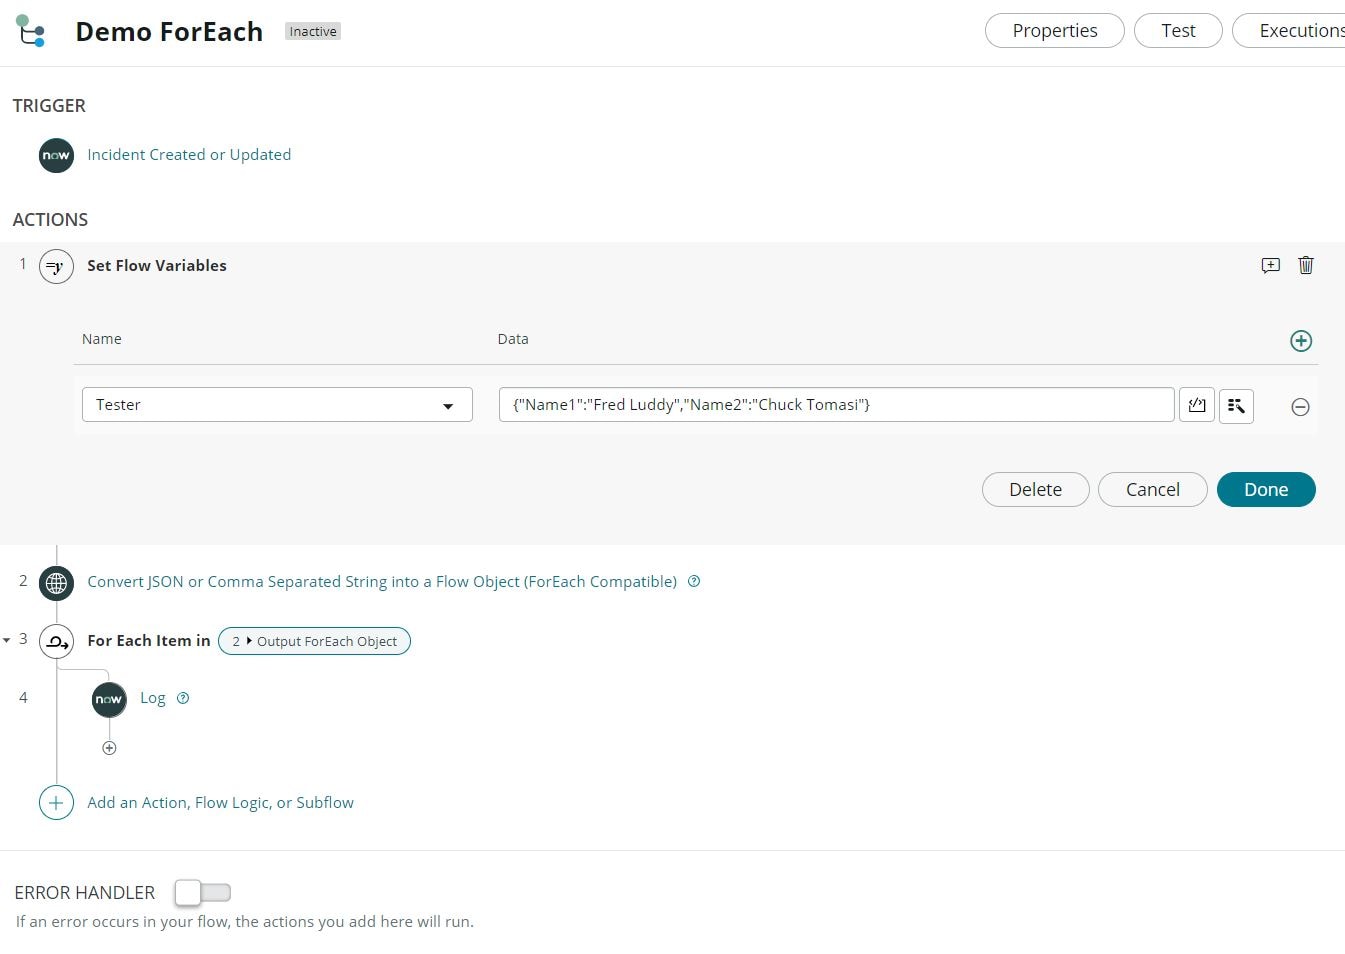Click the small plus under the Log action
This screenshot has width=1345, height=954.
(109, 748)
